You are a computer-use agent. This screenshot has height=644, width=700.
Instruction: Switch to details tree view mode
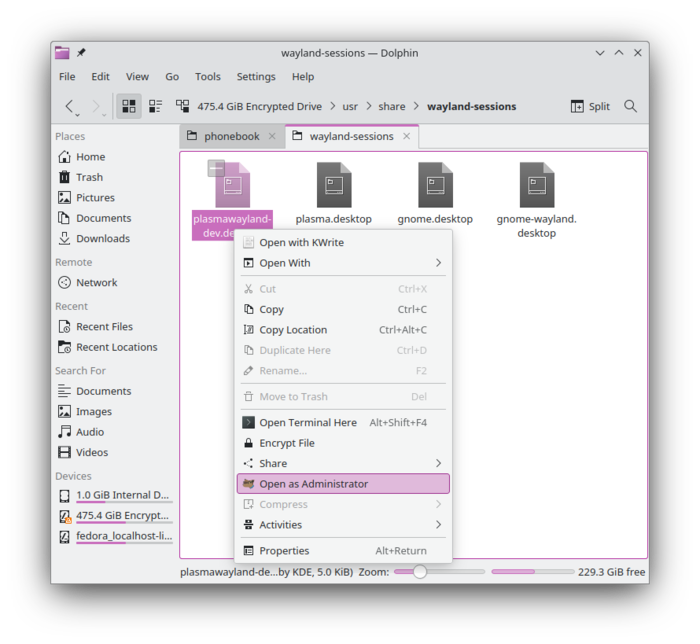pos(182,106)
